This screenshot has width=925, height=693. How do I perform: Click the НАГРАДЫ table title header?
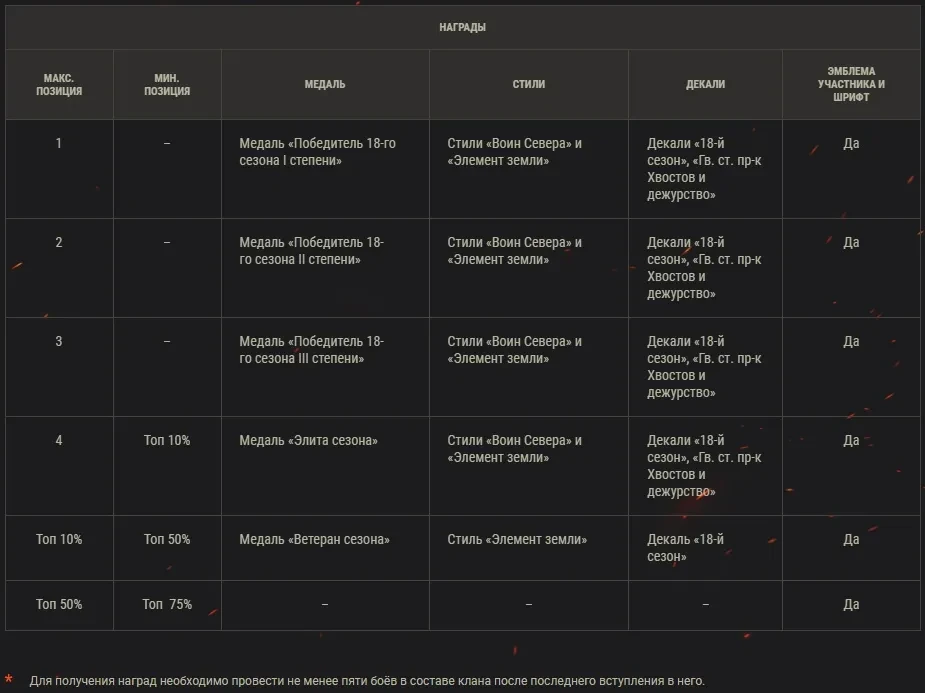(462, 27)
